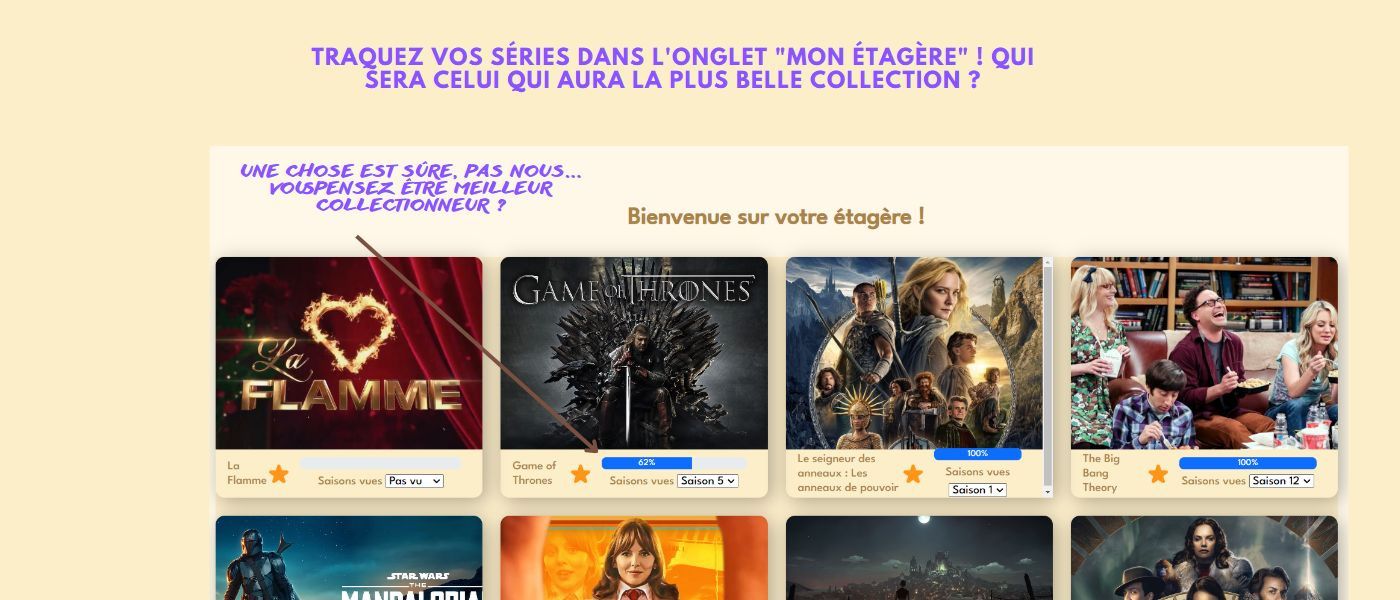This screenshot has height=600, width=1400.
Task: Select the La Flamme poster thumbnail
Action: coord(349,353)
